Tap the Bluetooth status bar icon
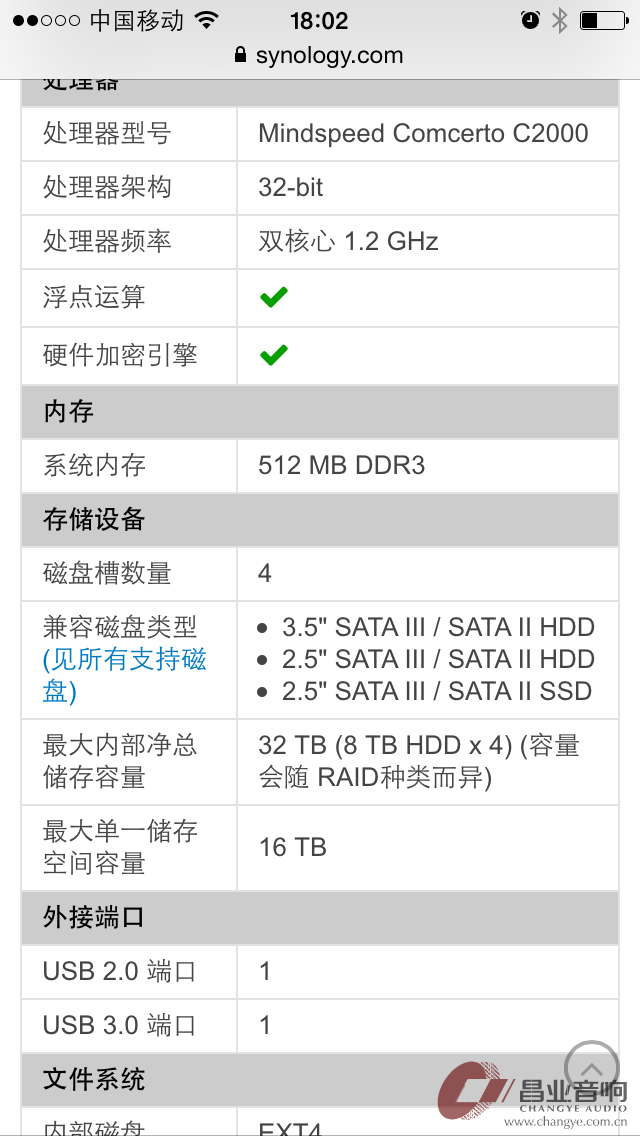Image resolution: width=640 pixels, height=1136 pixels. tap(559, 20)
